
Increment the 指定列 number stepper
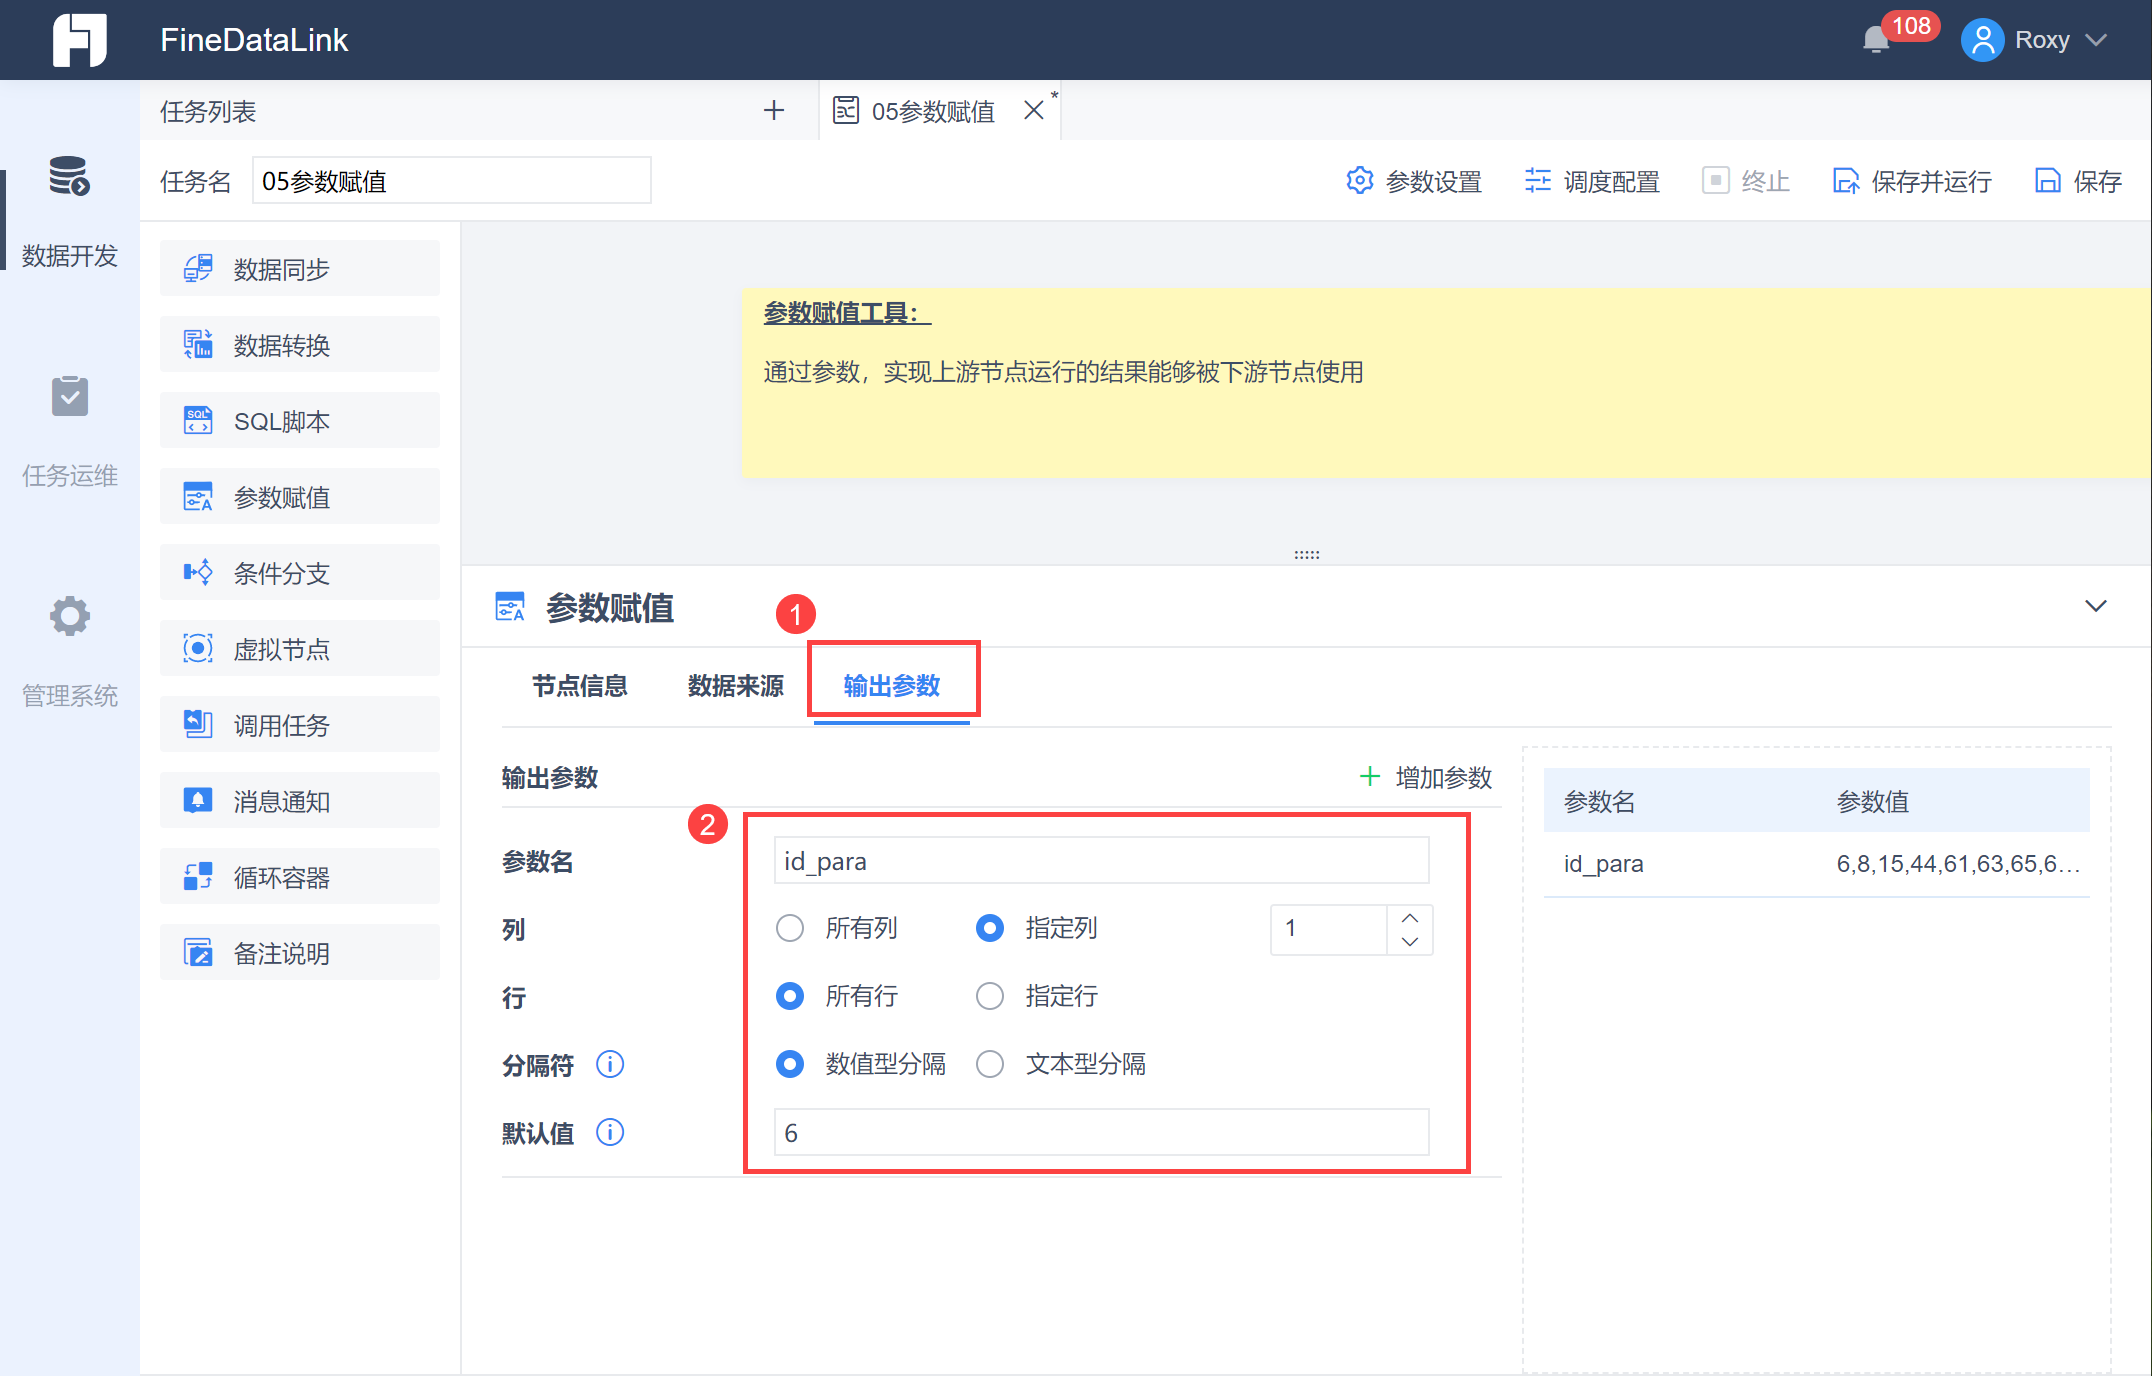pyautogui.click(x=1410, y=918)
